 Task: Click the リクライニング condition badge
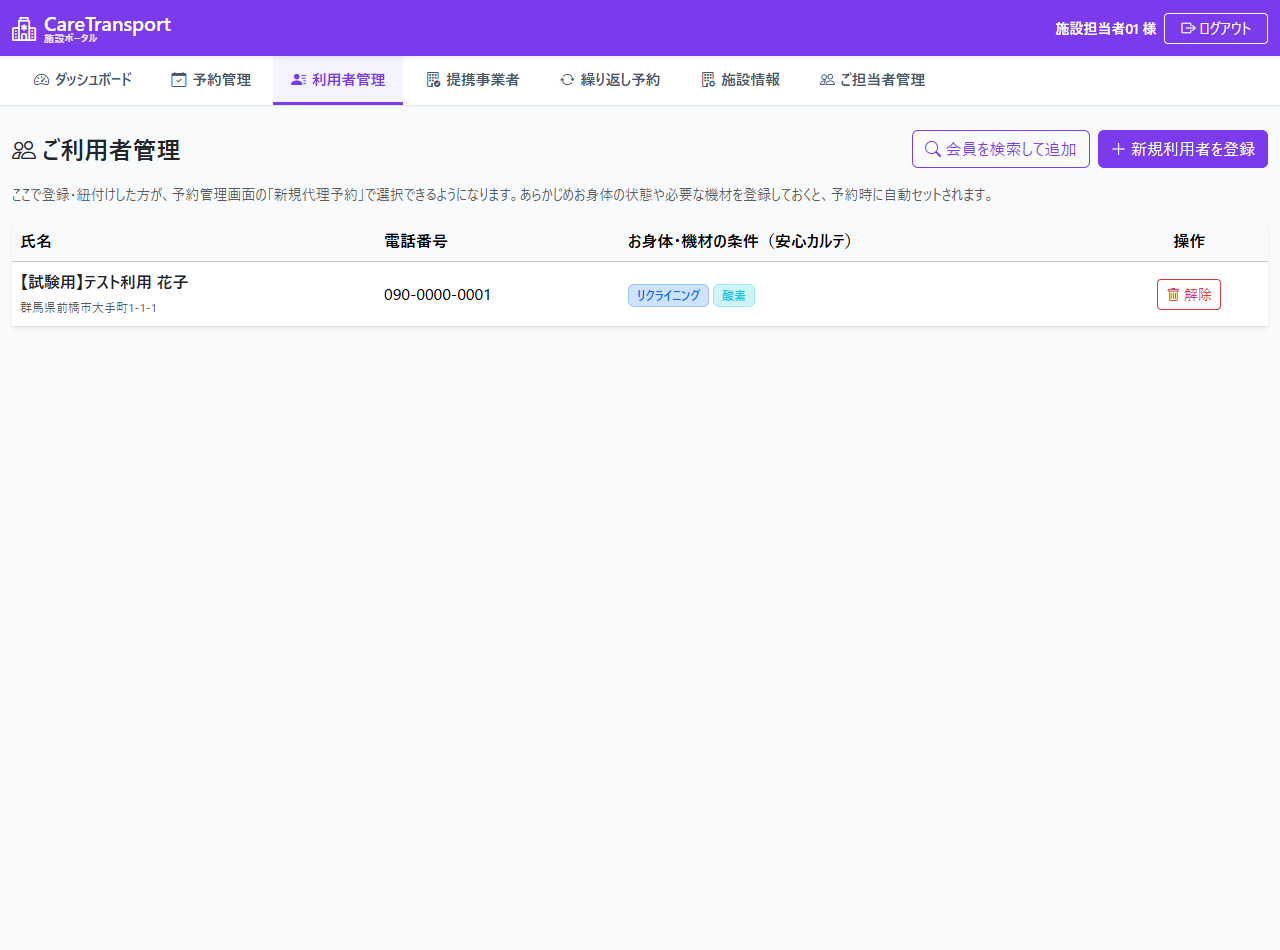coord(668,295)
